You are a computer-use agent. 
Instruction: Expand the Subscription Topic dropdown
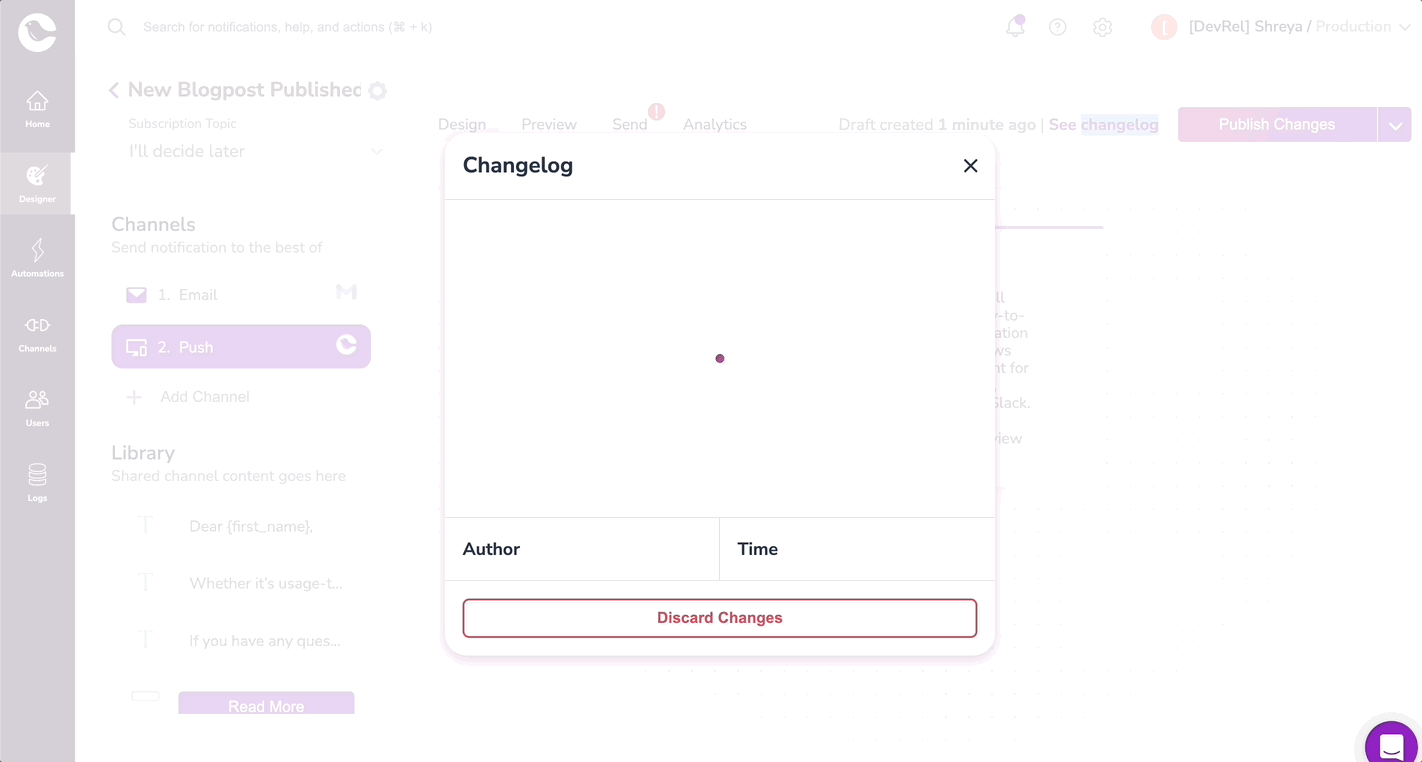point(377,151)
